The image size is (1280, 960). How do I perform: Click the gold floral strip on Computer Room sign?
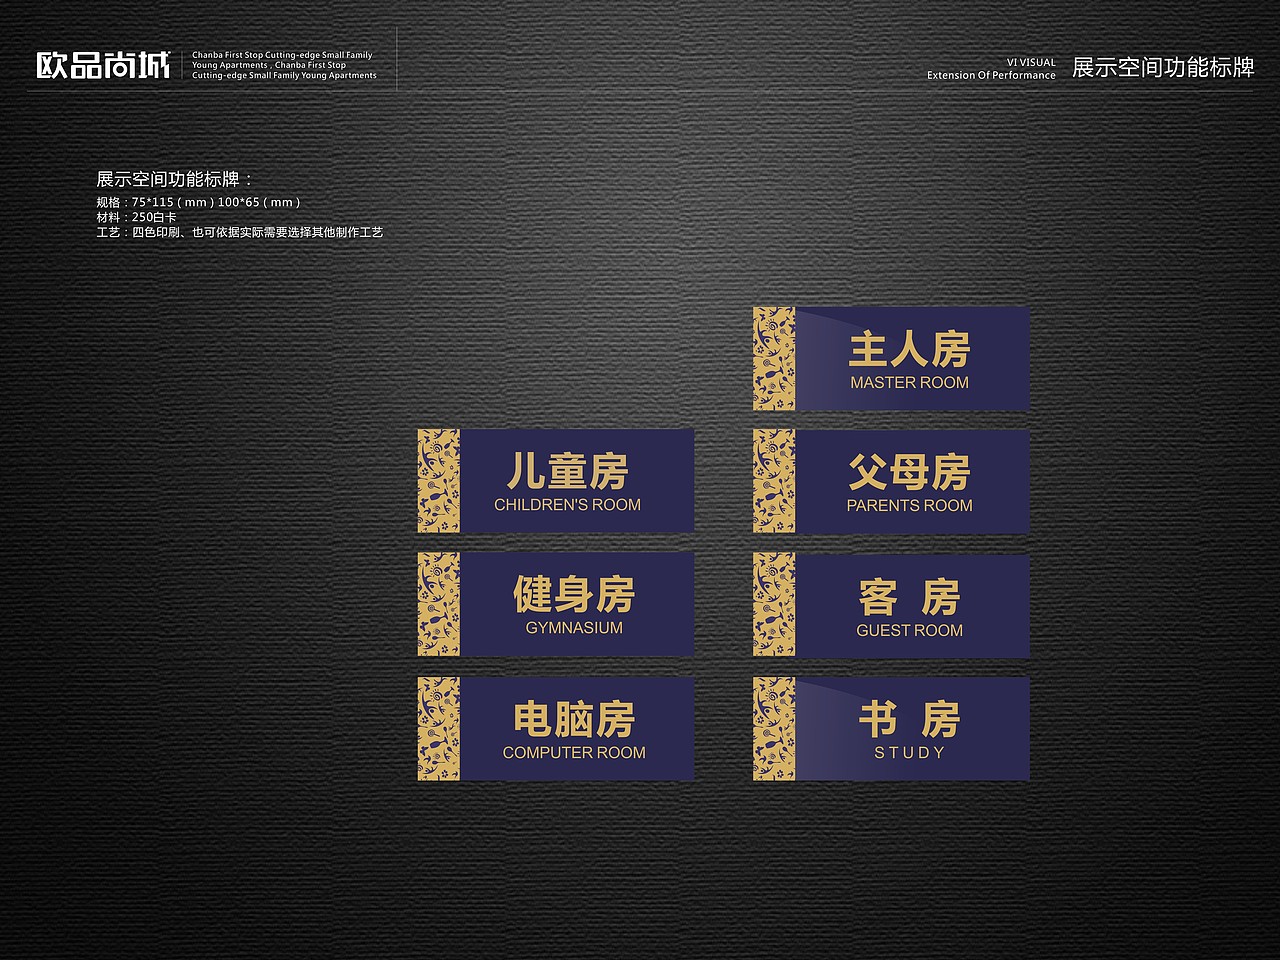438,728
